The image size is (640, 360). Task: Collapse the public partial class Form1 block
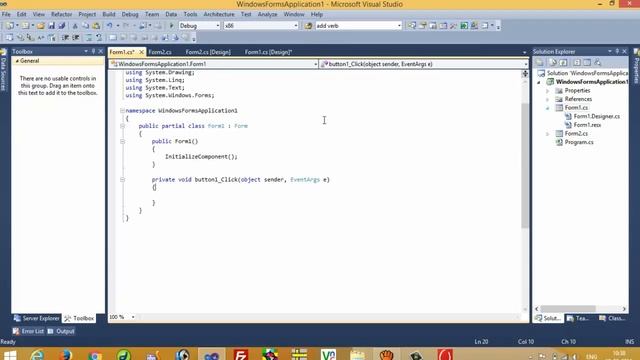coord(122,126)
